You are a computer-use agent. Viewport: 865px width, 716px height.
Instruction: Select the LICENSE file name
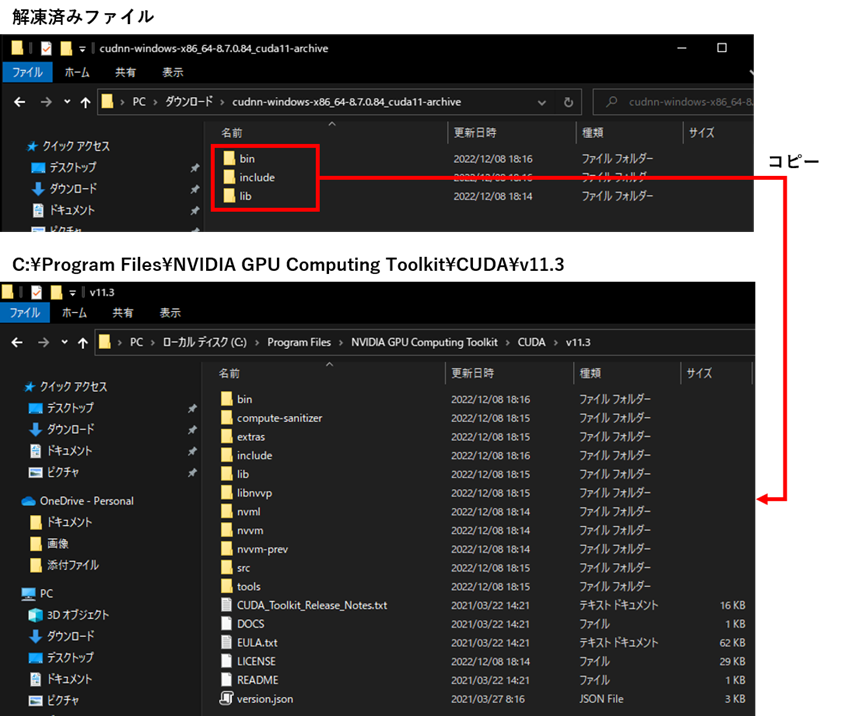tap(257, 661)
